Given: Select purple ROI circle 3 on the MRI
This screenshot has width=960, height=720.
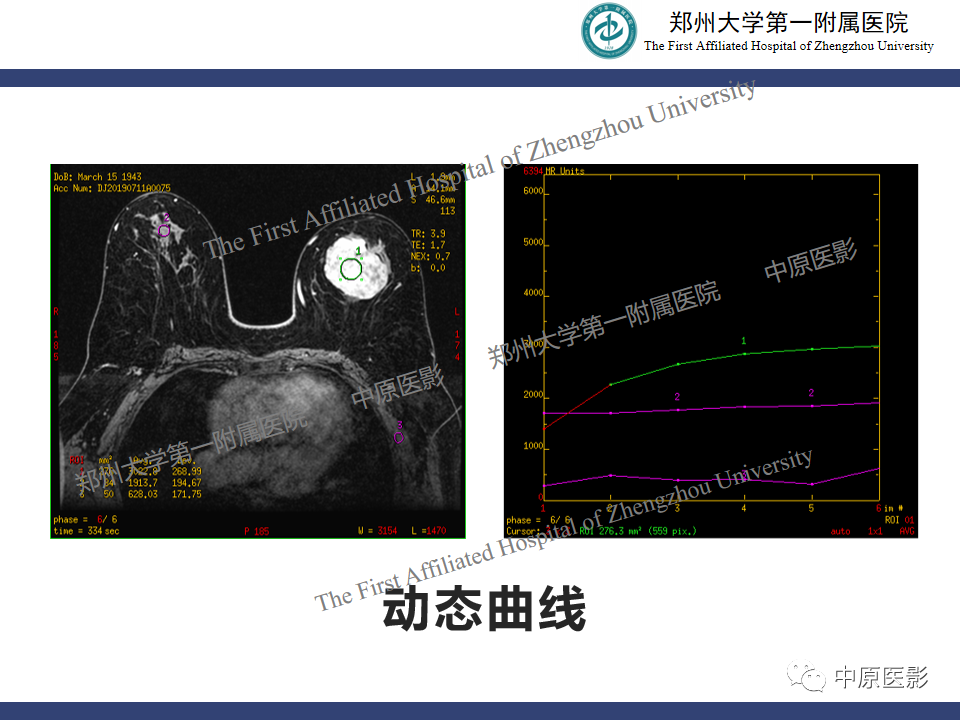Looking at the screenshot, I should [x=399, y=437].
